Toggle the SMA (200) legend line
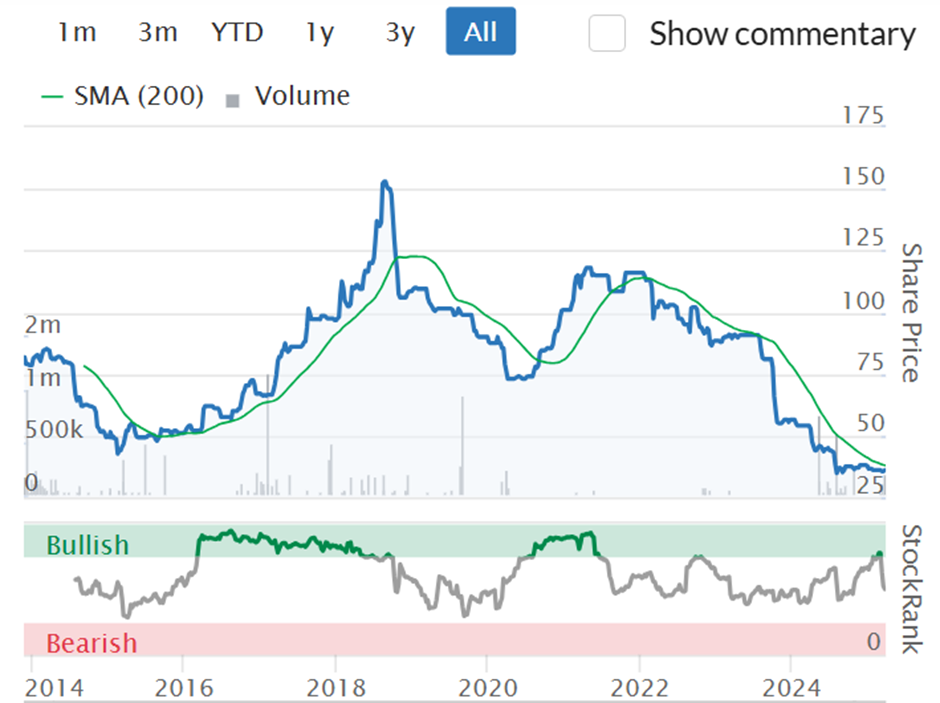The width and height of the screenshot is (940, 703). pyautogui.click(x=122, y=96)
